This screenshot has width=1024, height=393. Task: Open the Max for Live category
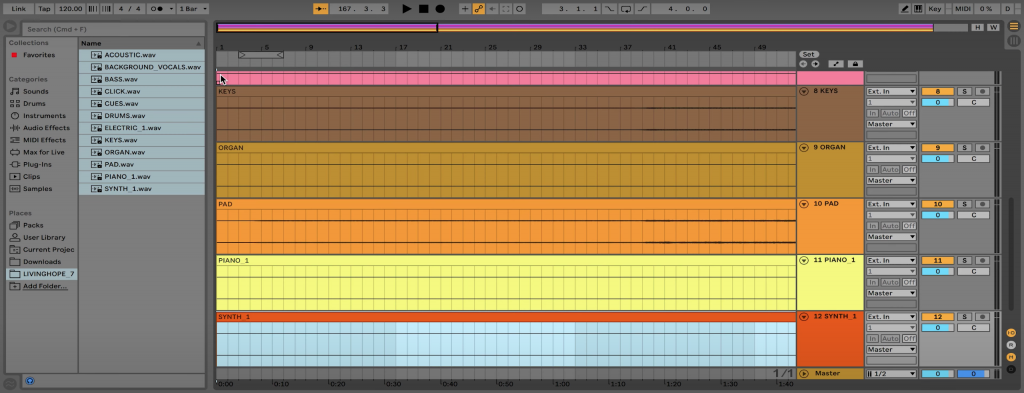[x=43, y=152]
